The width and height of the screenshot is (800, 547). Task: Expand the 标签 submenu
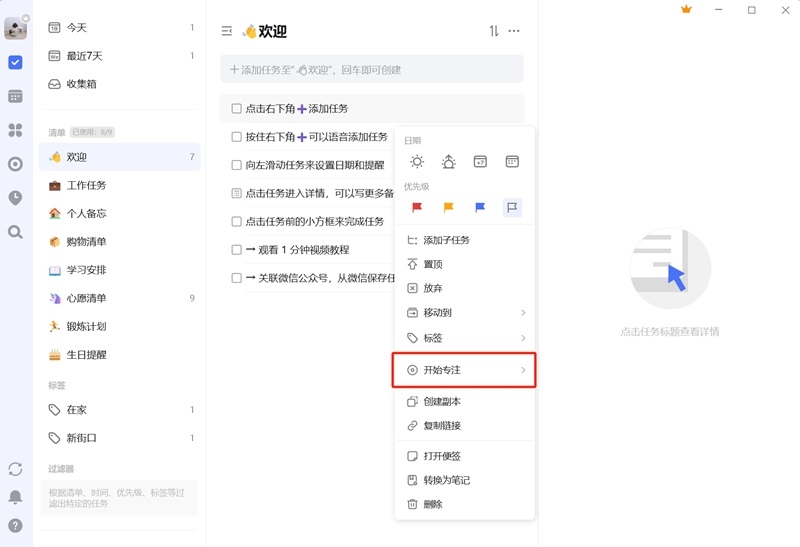point(465,338)
